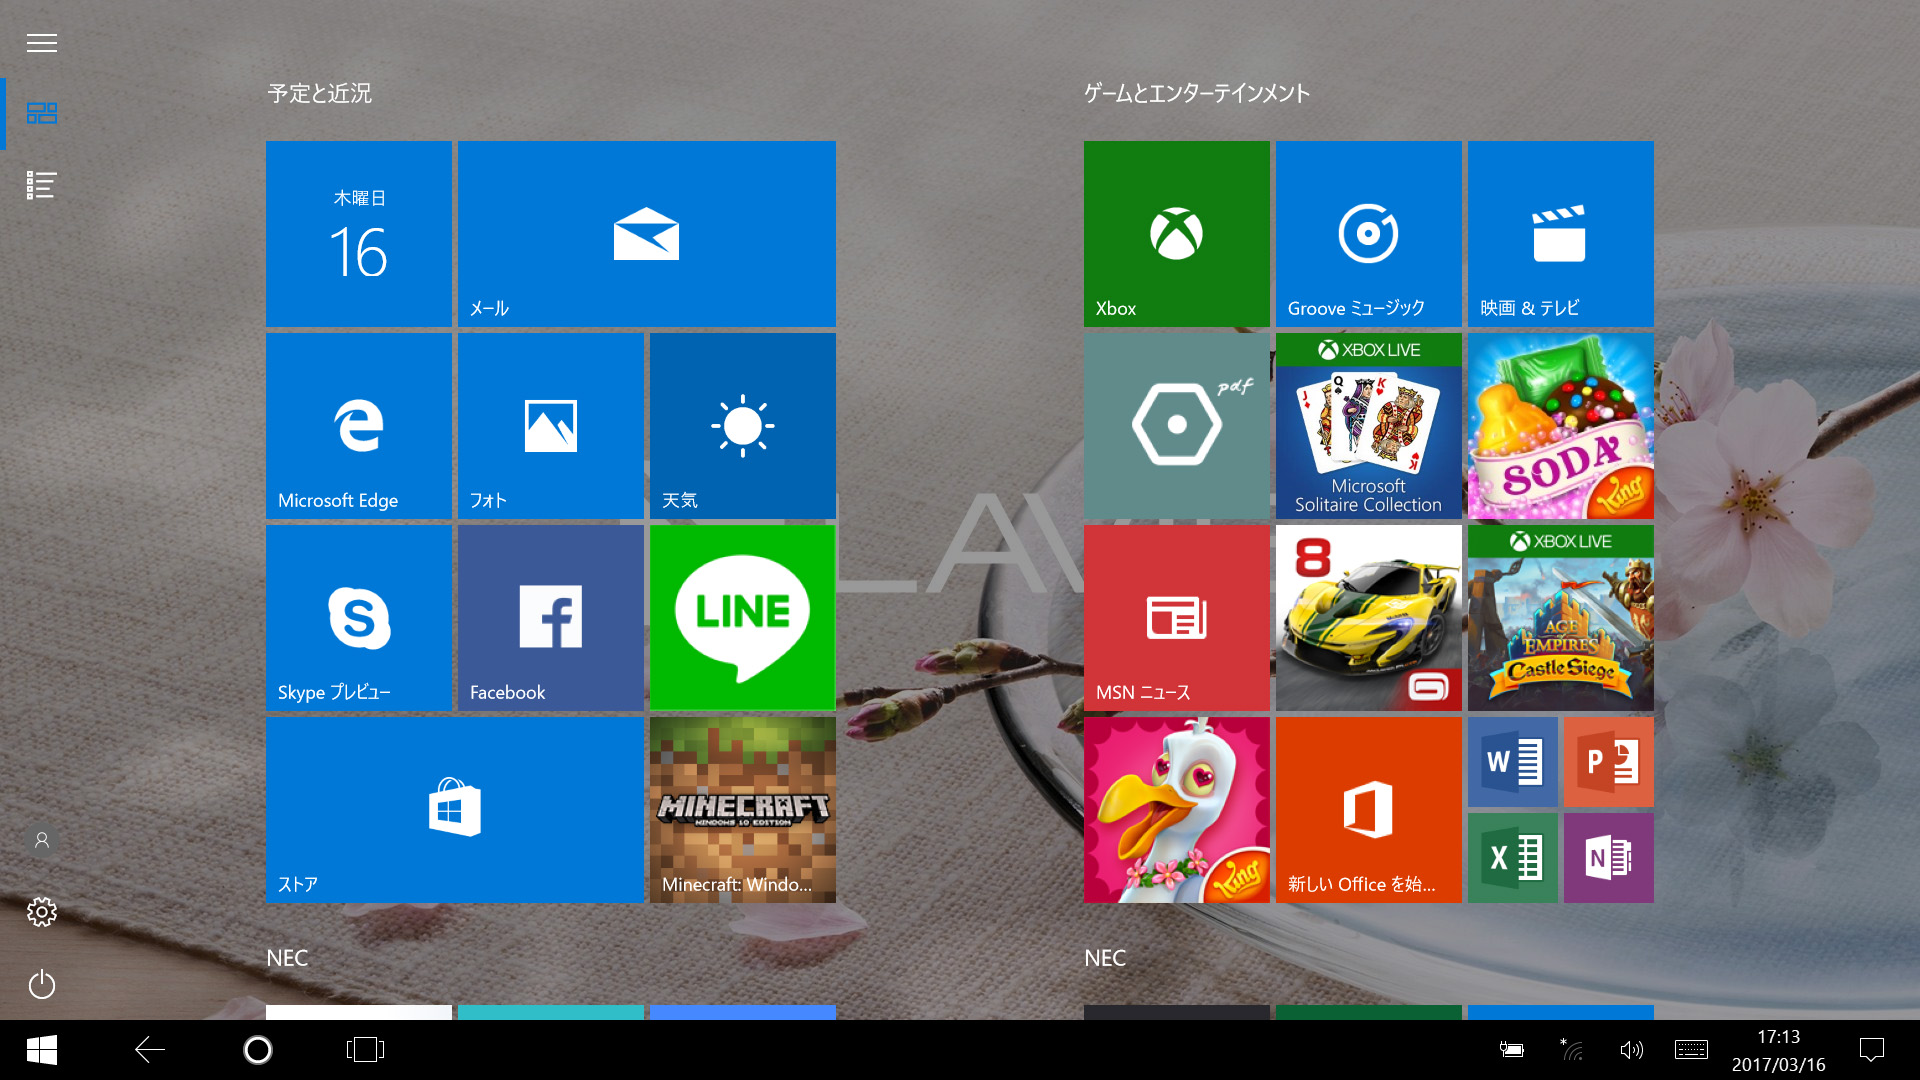1920x1080 pixels.
Task: Open the 映画 & テレビ tile
Action: pyautogui.click(x=1559, y=233)
